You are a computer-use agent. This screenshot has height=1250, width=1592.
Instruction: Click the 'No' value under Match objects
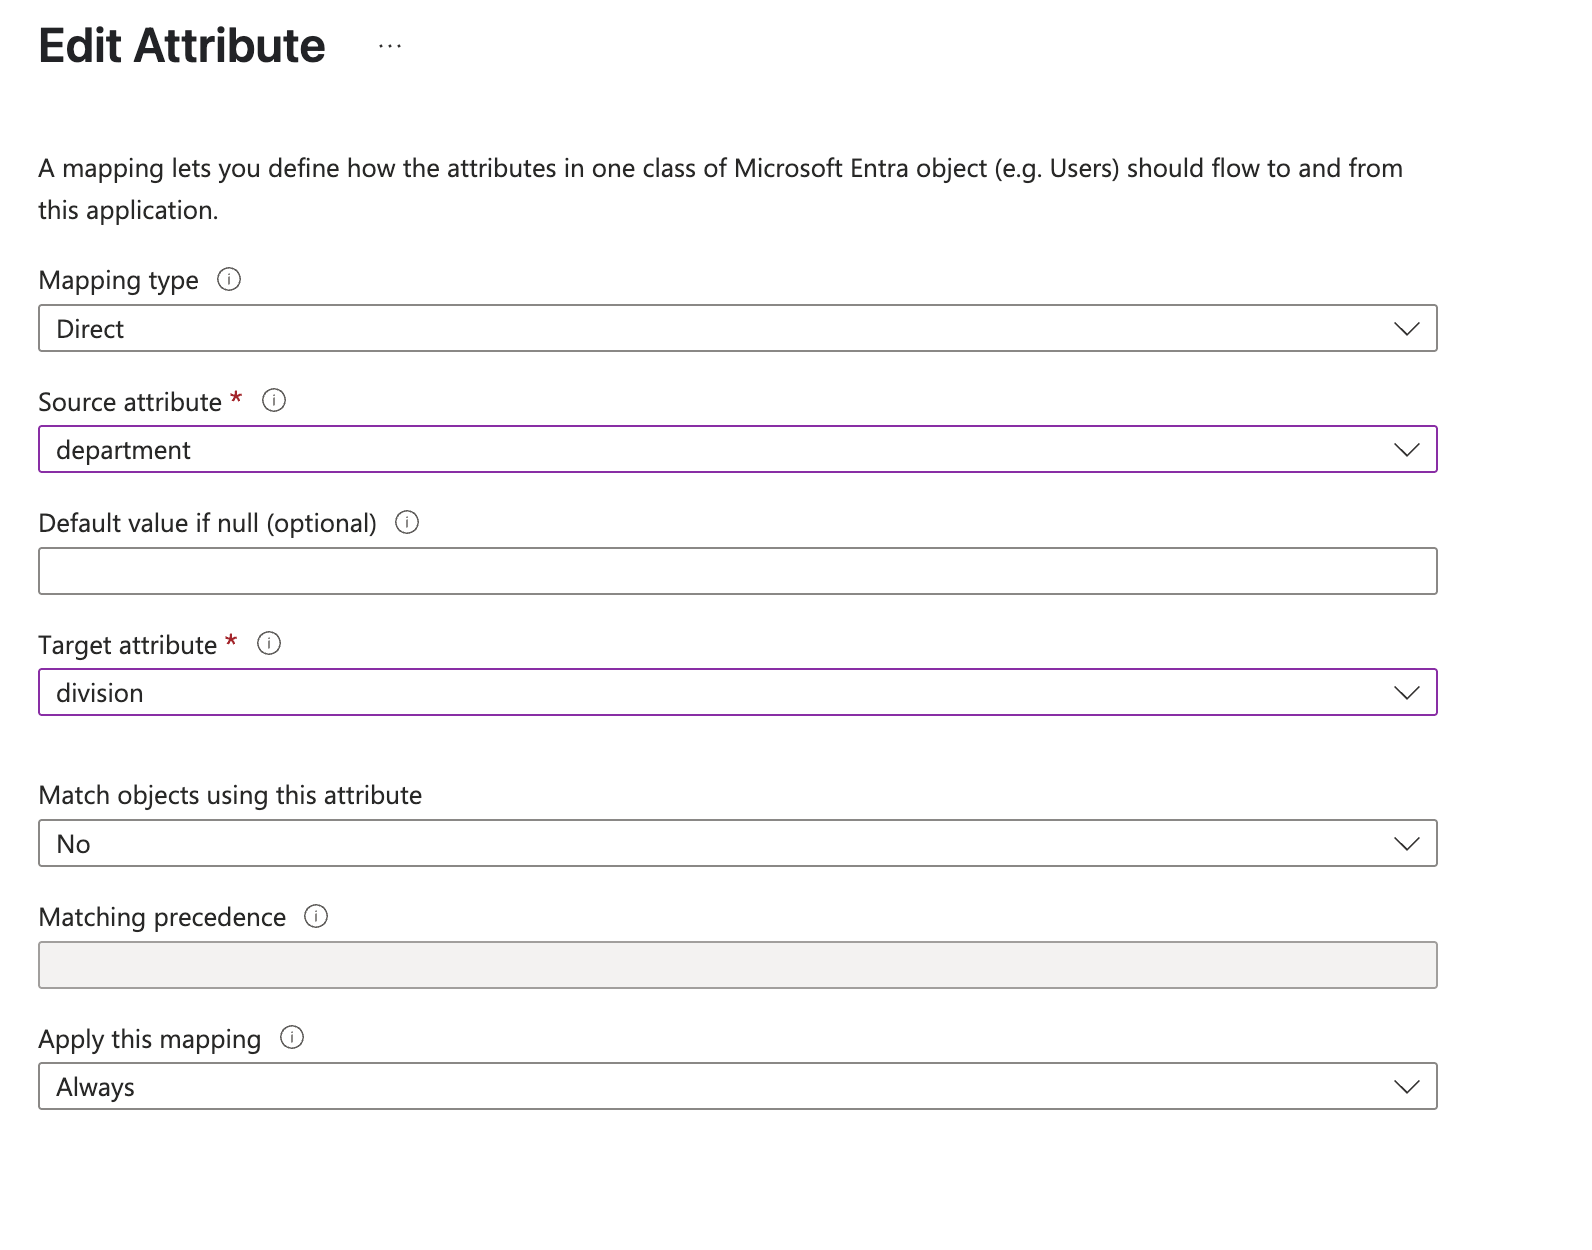[x=74, y=844]
